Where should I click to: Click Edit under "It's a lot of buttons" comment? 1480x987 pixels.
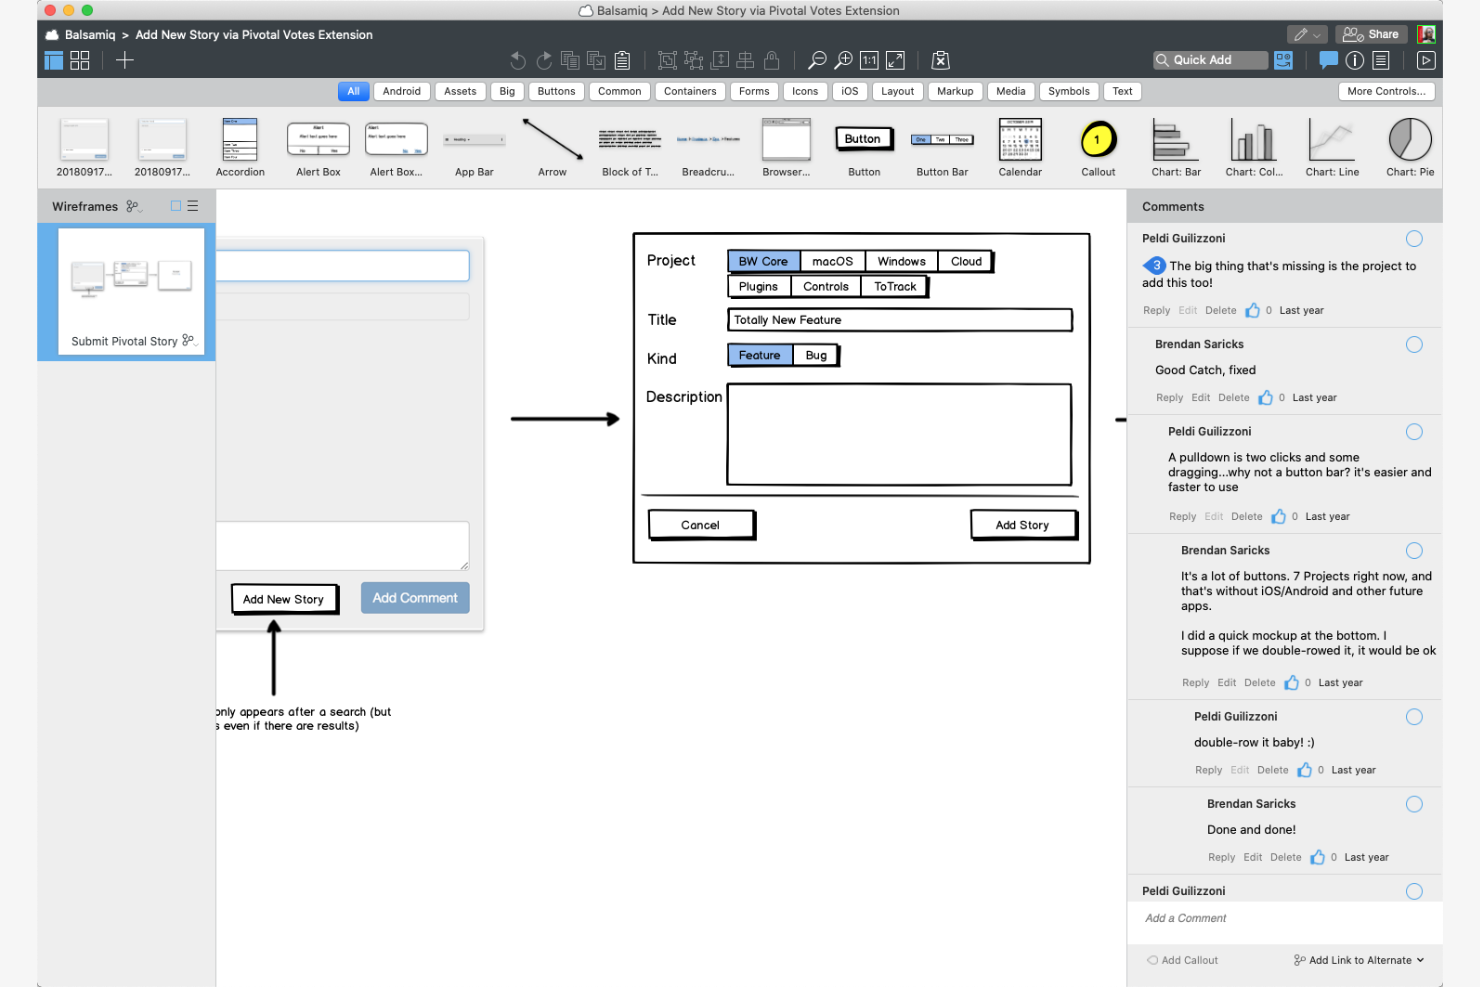(x=1227, y=683)
